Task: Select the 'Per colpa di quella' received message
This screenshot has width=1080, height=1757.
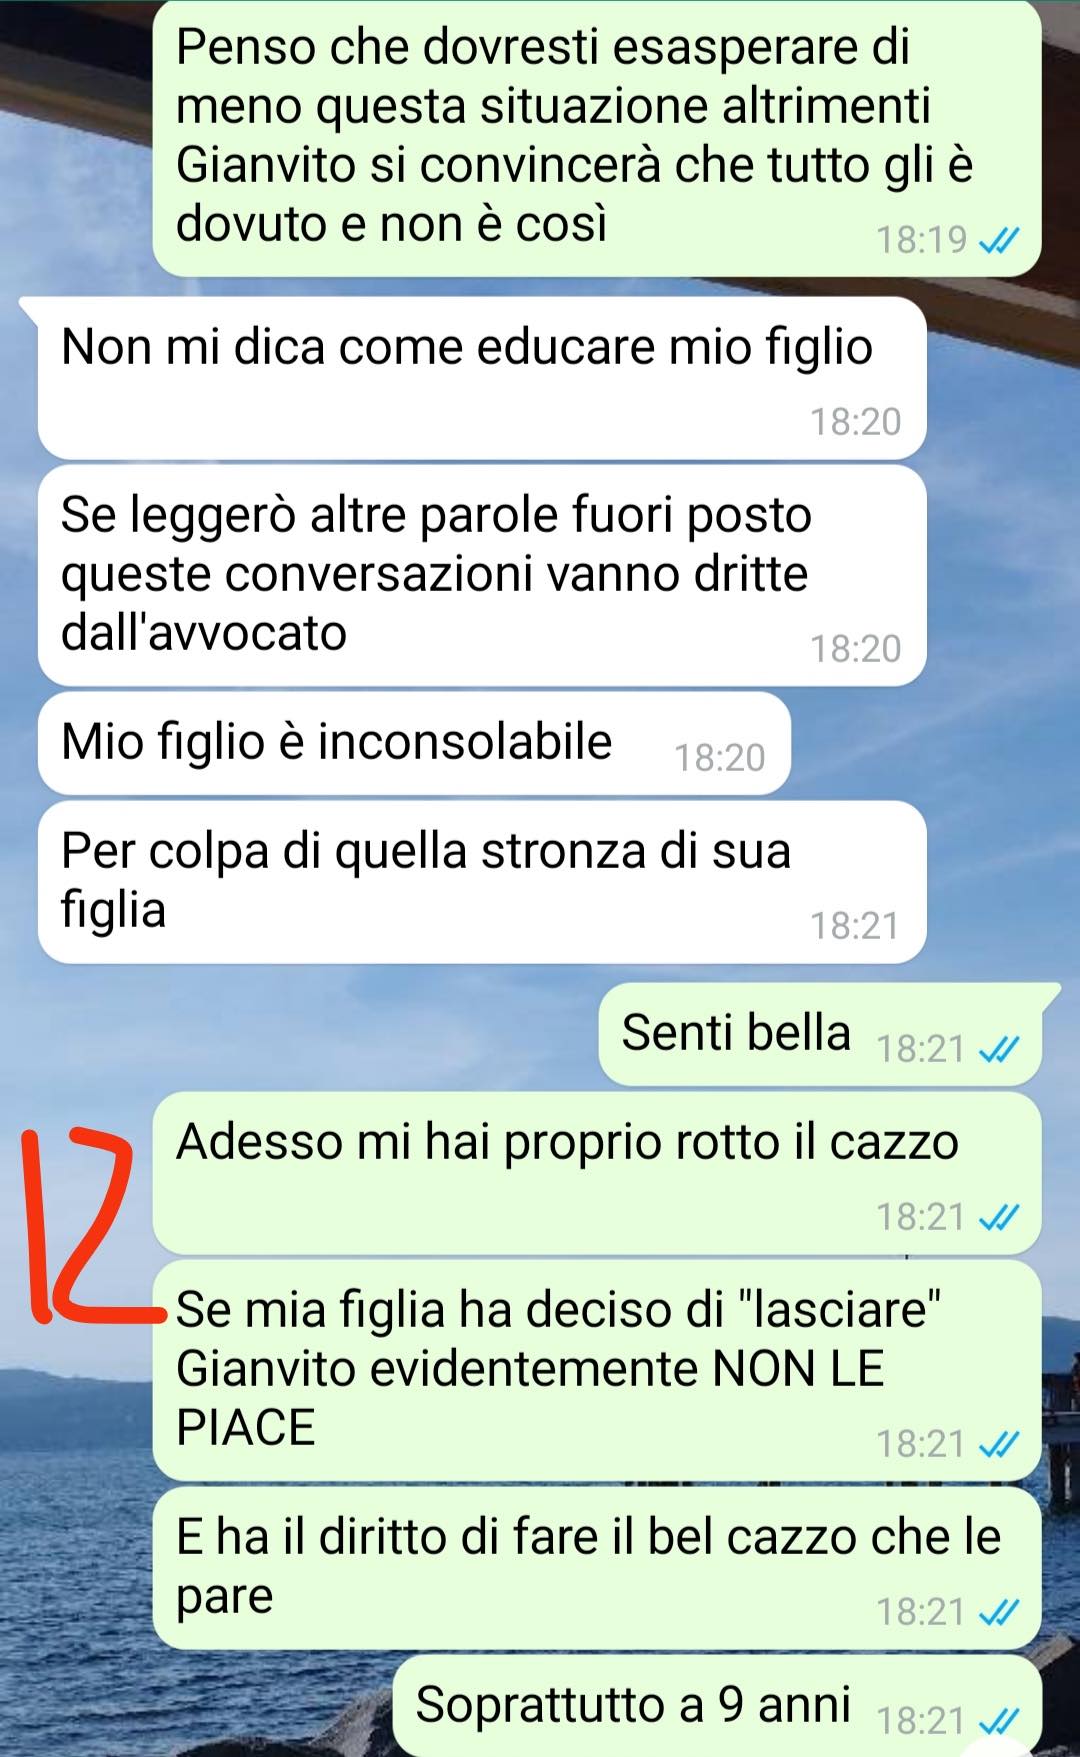Action: click(482, 882)
